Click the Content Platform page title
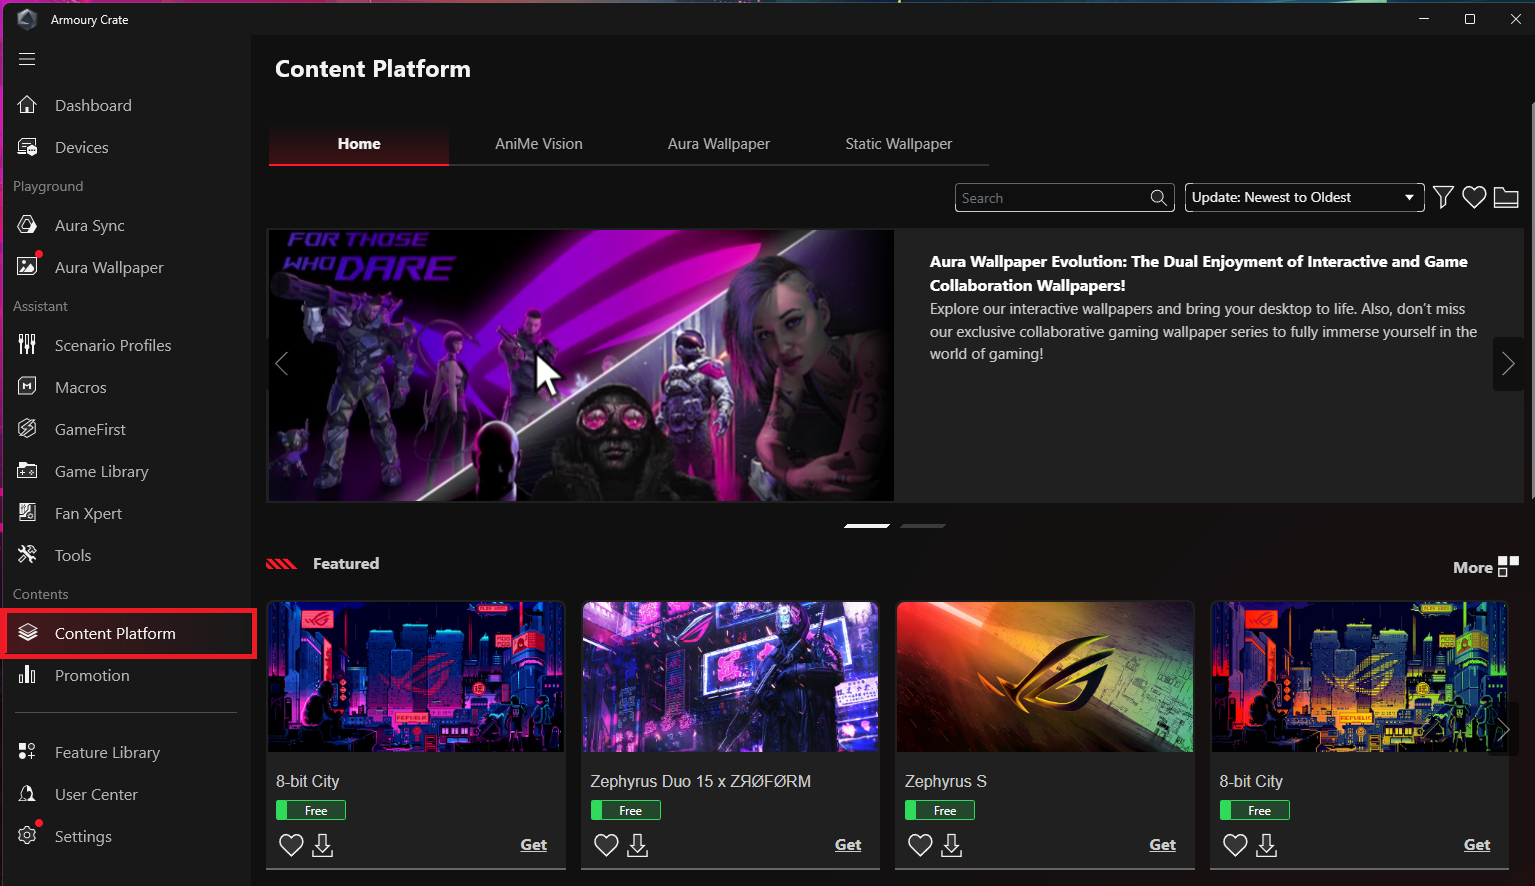Viewport: 1535px width, 886px height. click(x=373, y=69)
